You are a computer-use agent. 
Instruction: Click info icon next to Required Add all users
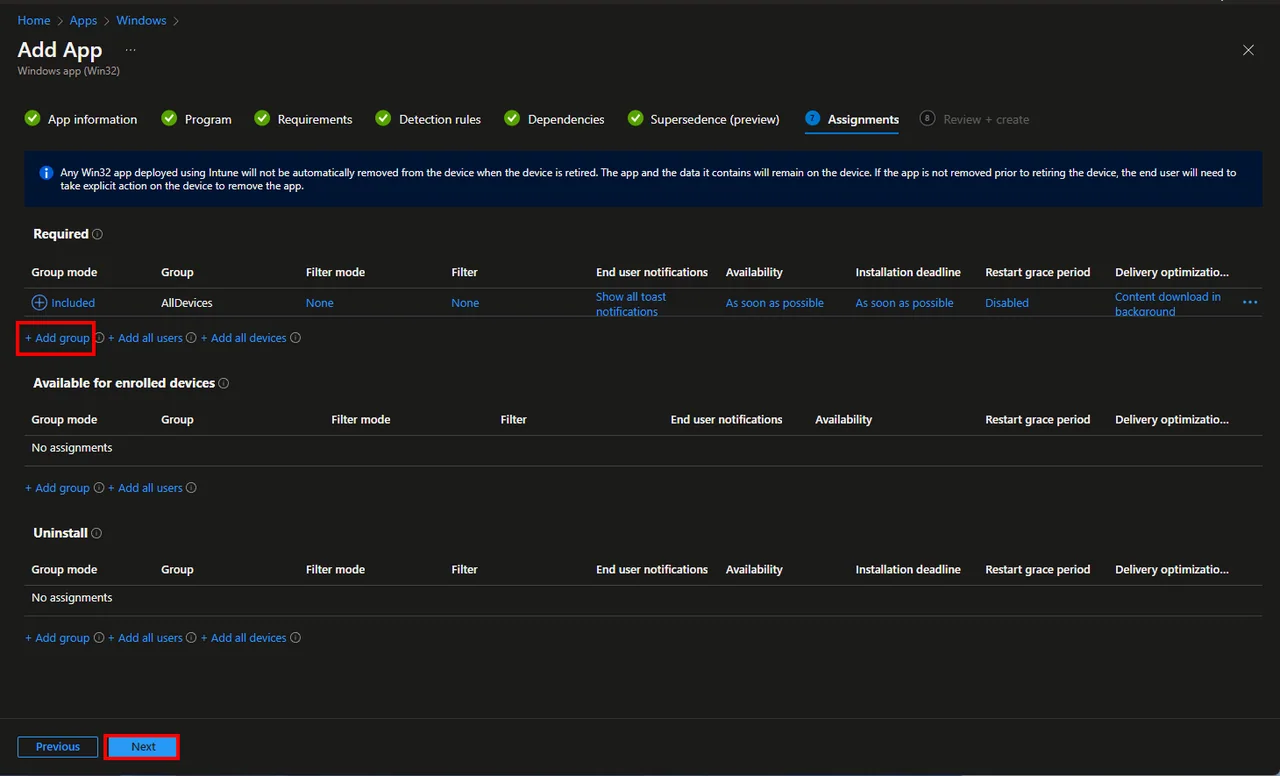(191, 338)
